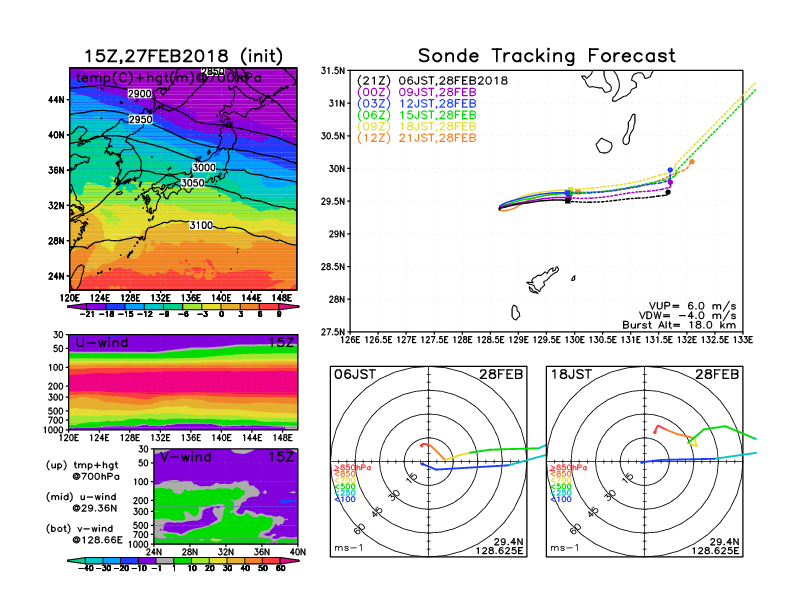The width and height of the screenshot is (792, 612).
Task: Click the '15Z' stamp in the V-wind panel
Action: tap(280, 457)
